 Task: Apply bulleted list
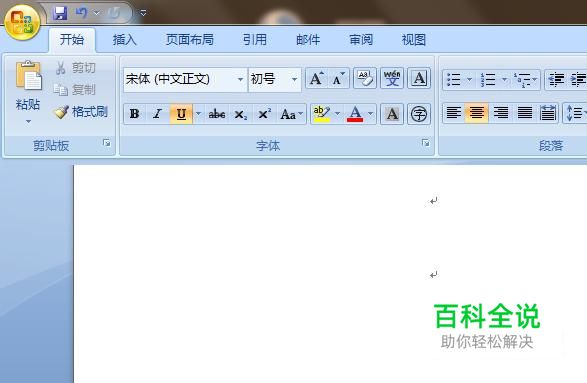[x=454, y=79]
